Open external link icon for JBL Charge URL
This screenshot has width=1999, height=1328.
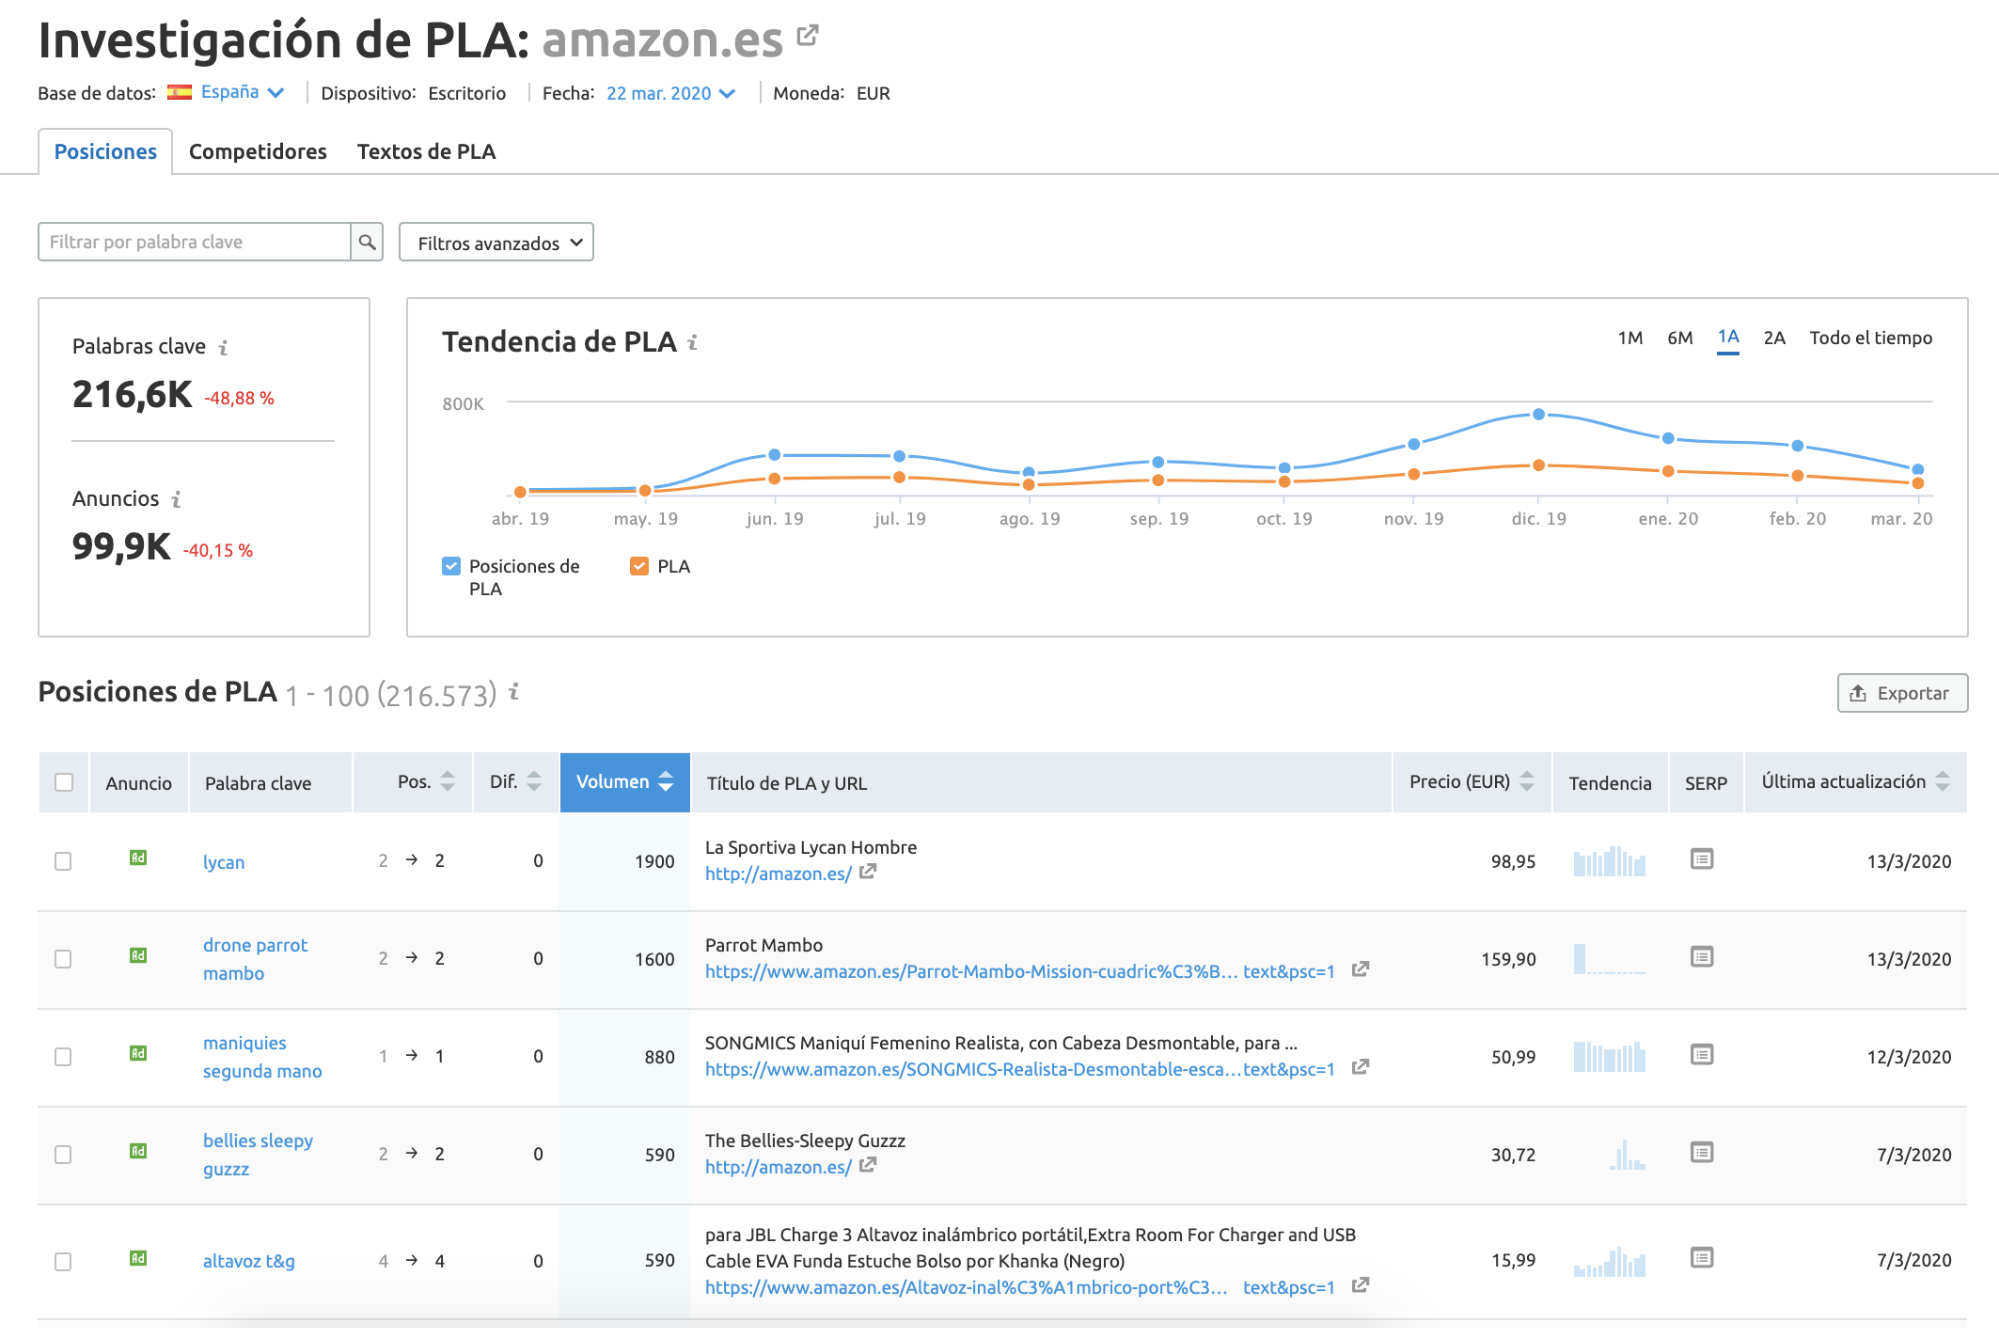[x=1360, y=1286]
